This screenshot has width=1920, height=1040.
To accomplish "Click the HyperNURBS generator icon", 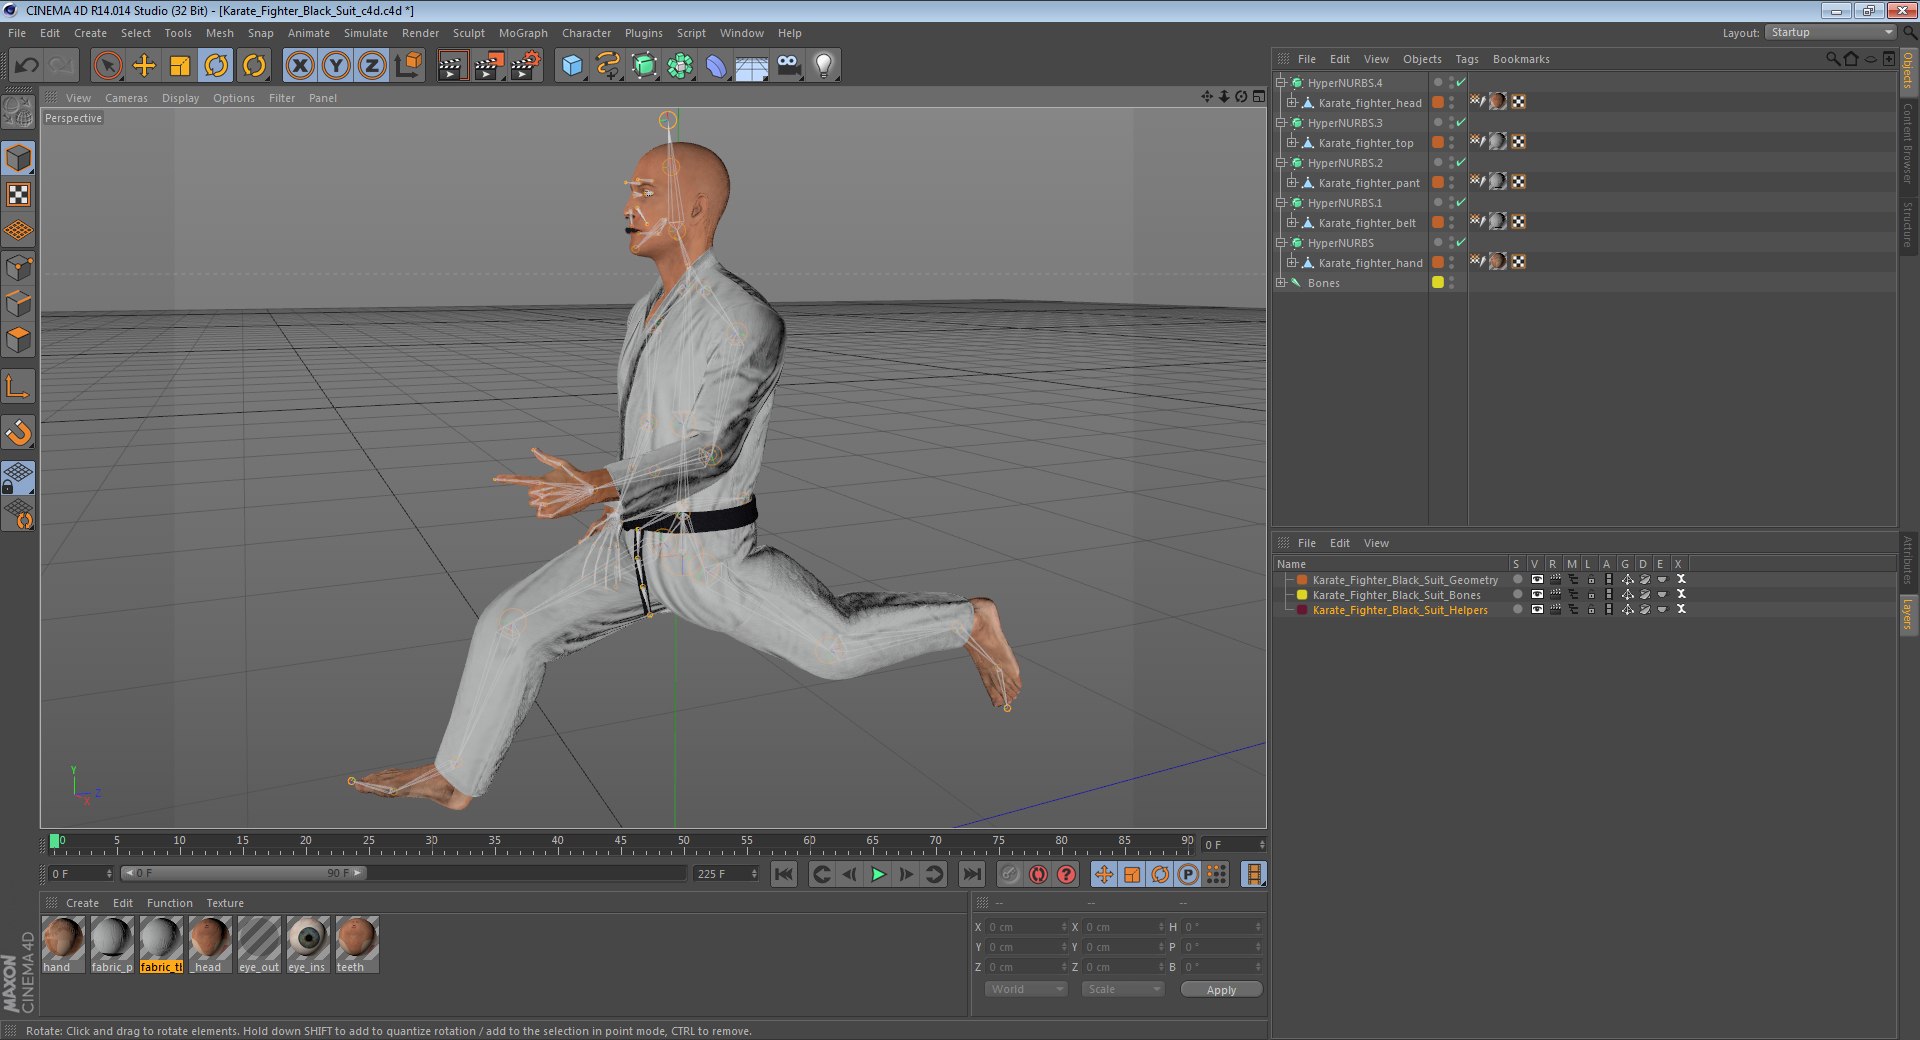I will click(x=645, y=66).
